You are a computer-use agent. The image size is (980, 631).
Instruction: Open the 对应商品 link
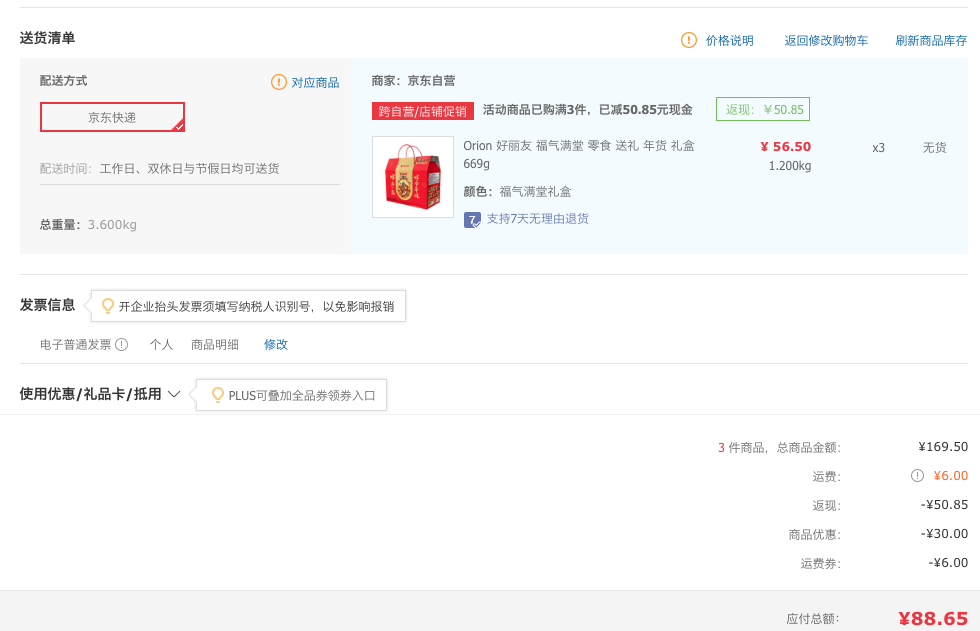(315, 82)
